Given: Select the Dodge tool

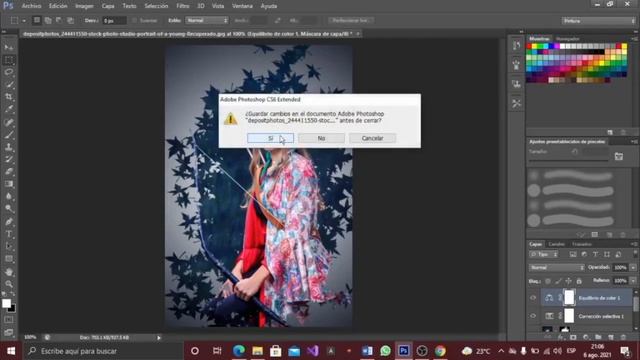Looking at the screenshot, I should pos(9,209).
